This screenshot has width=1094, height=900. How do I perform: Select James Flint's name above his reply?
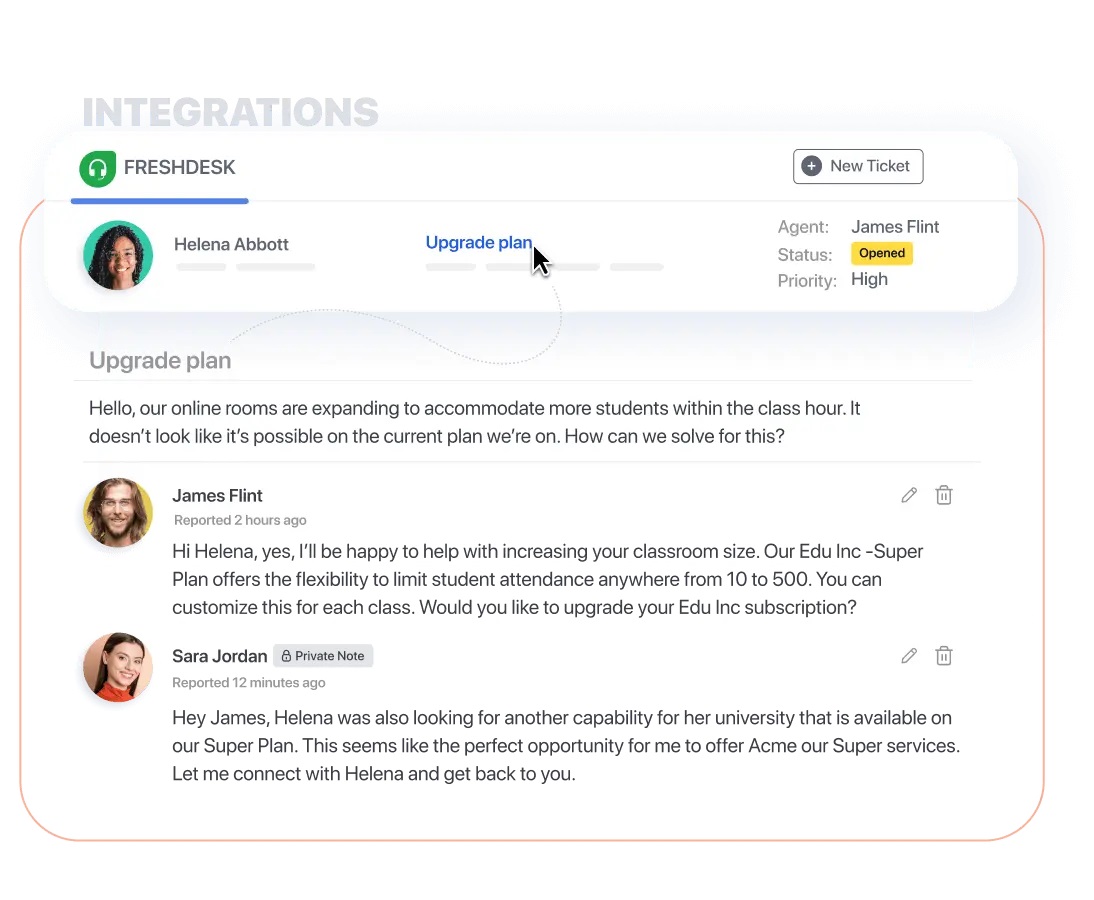pos(217,495)
